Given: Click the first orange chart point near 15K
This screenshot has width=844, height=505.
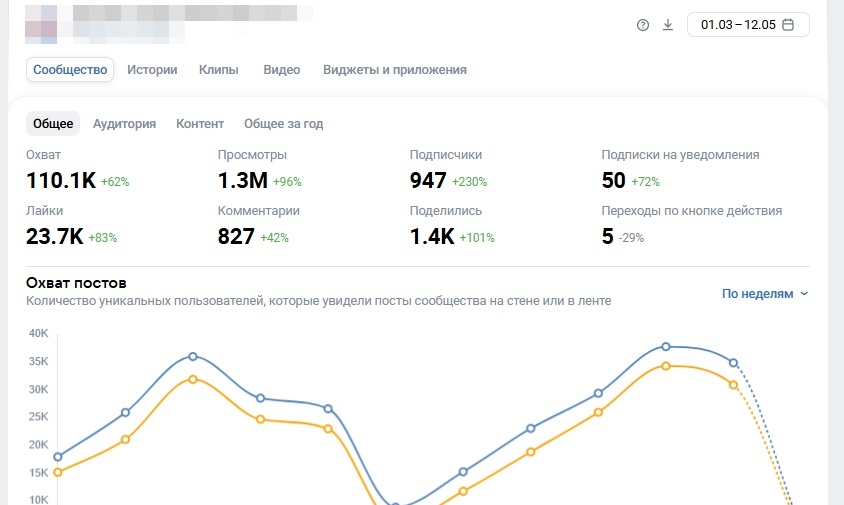Looking at the screenshot, I should tap(58, 473).
